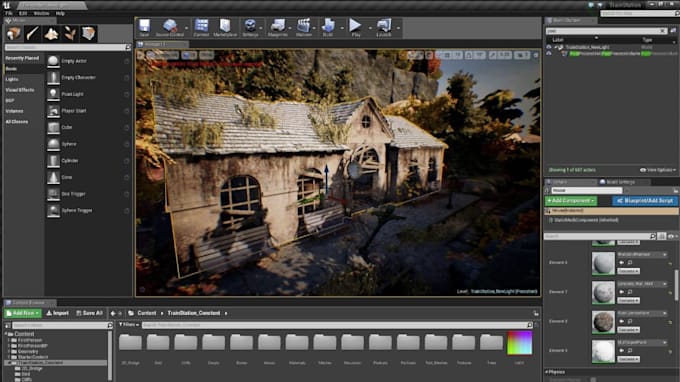The image size is (680, 382).
Task: Pick the Cone shape icon
Action: click(53, 177)
